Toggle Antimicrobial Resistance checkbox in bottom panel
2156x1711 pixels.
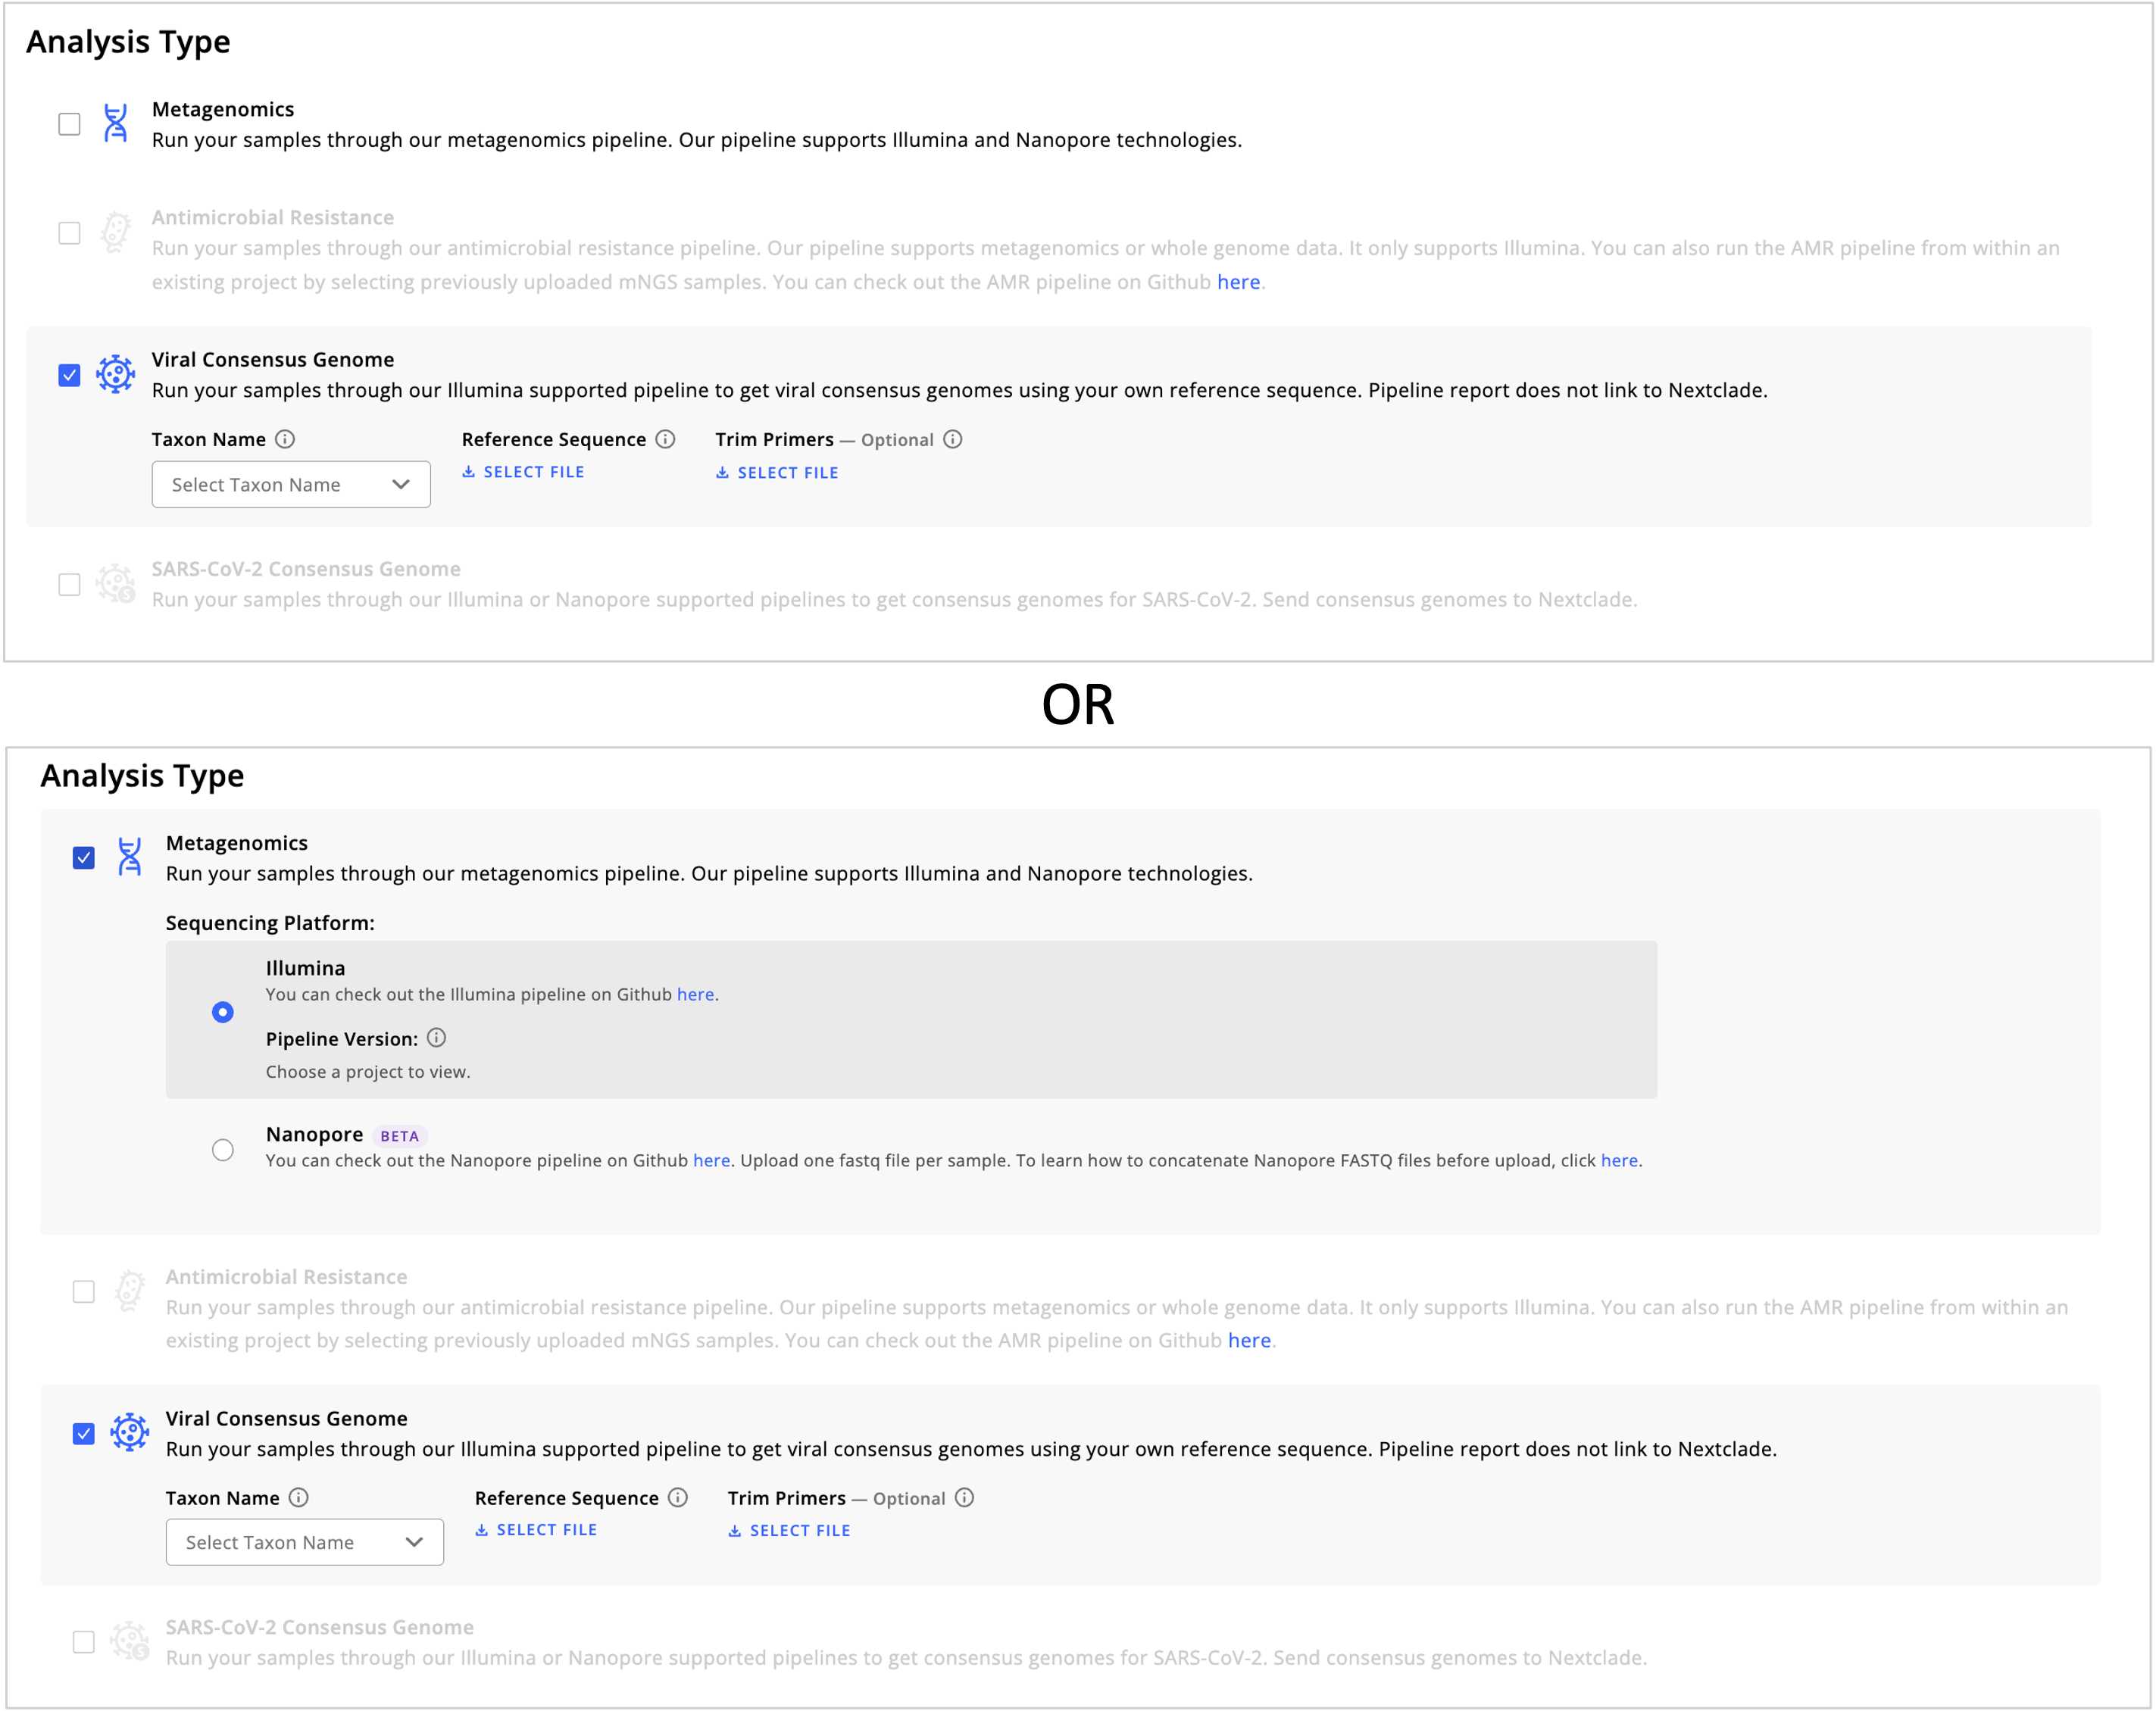coord(84,1292)
